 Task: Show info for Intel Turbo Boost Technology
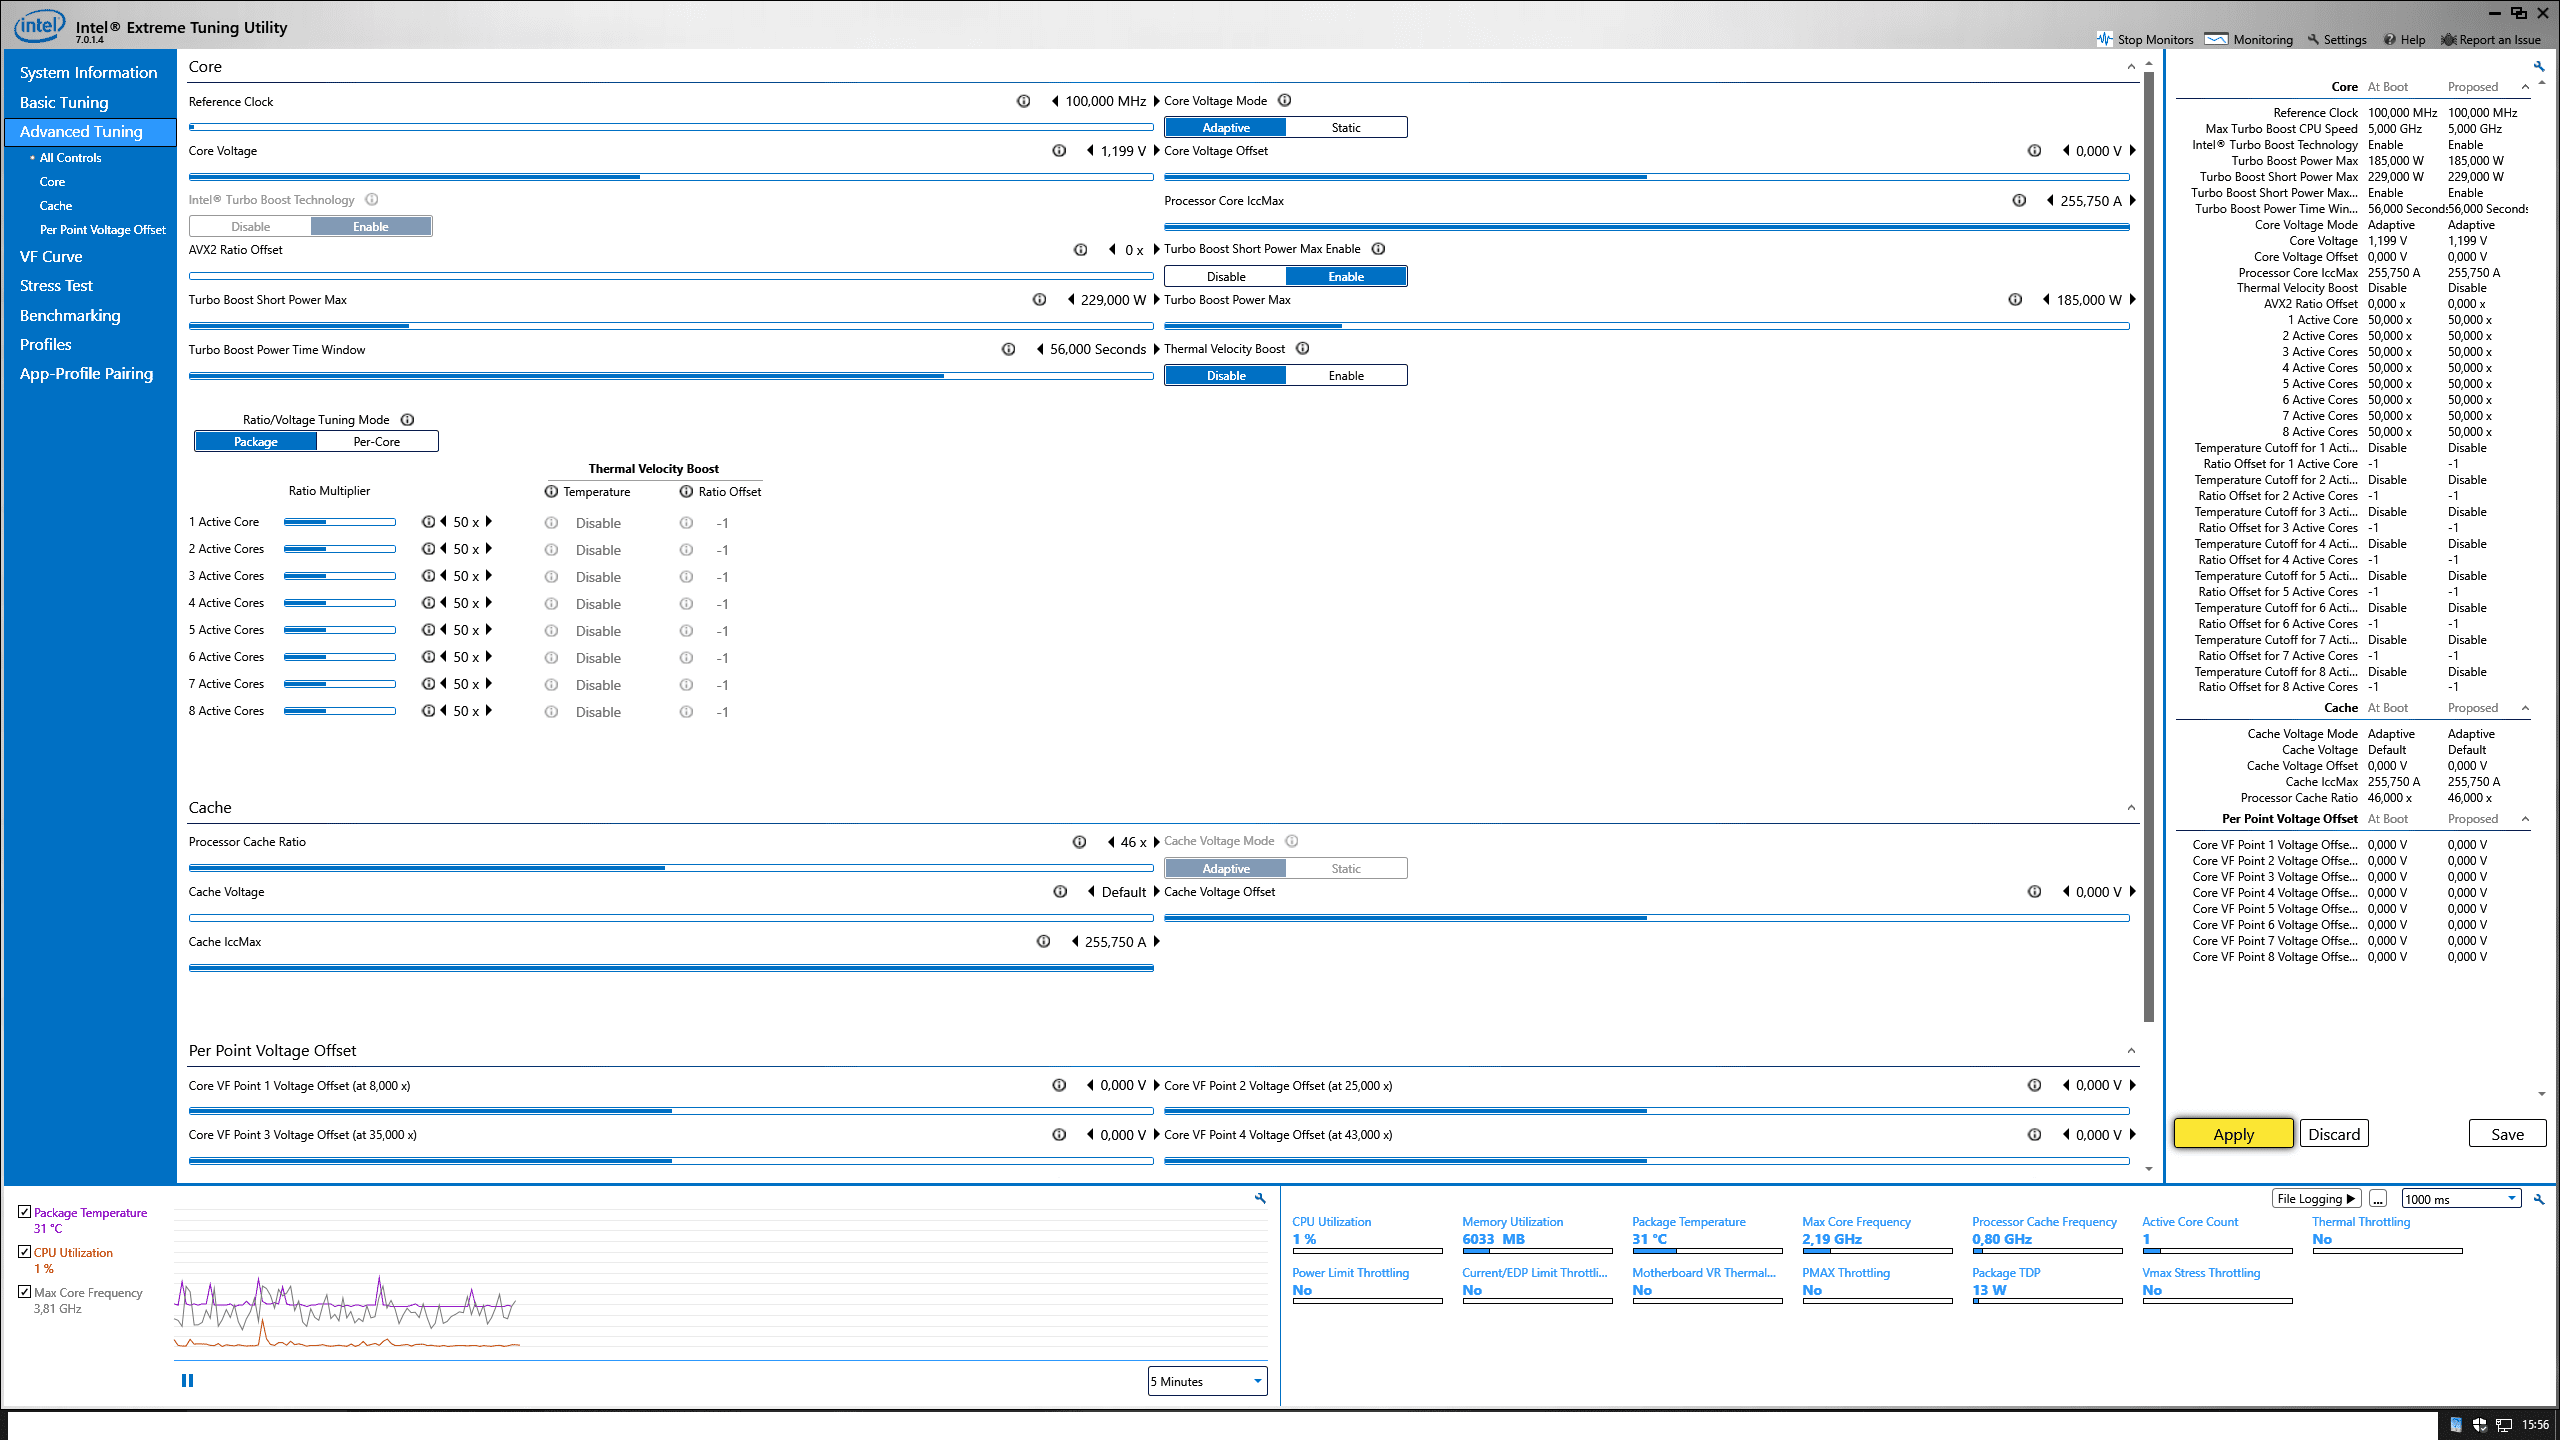tap(371, 199)
